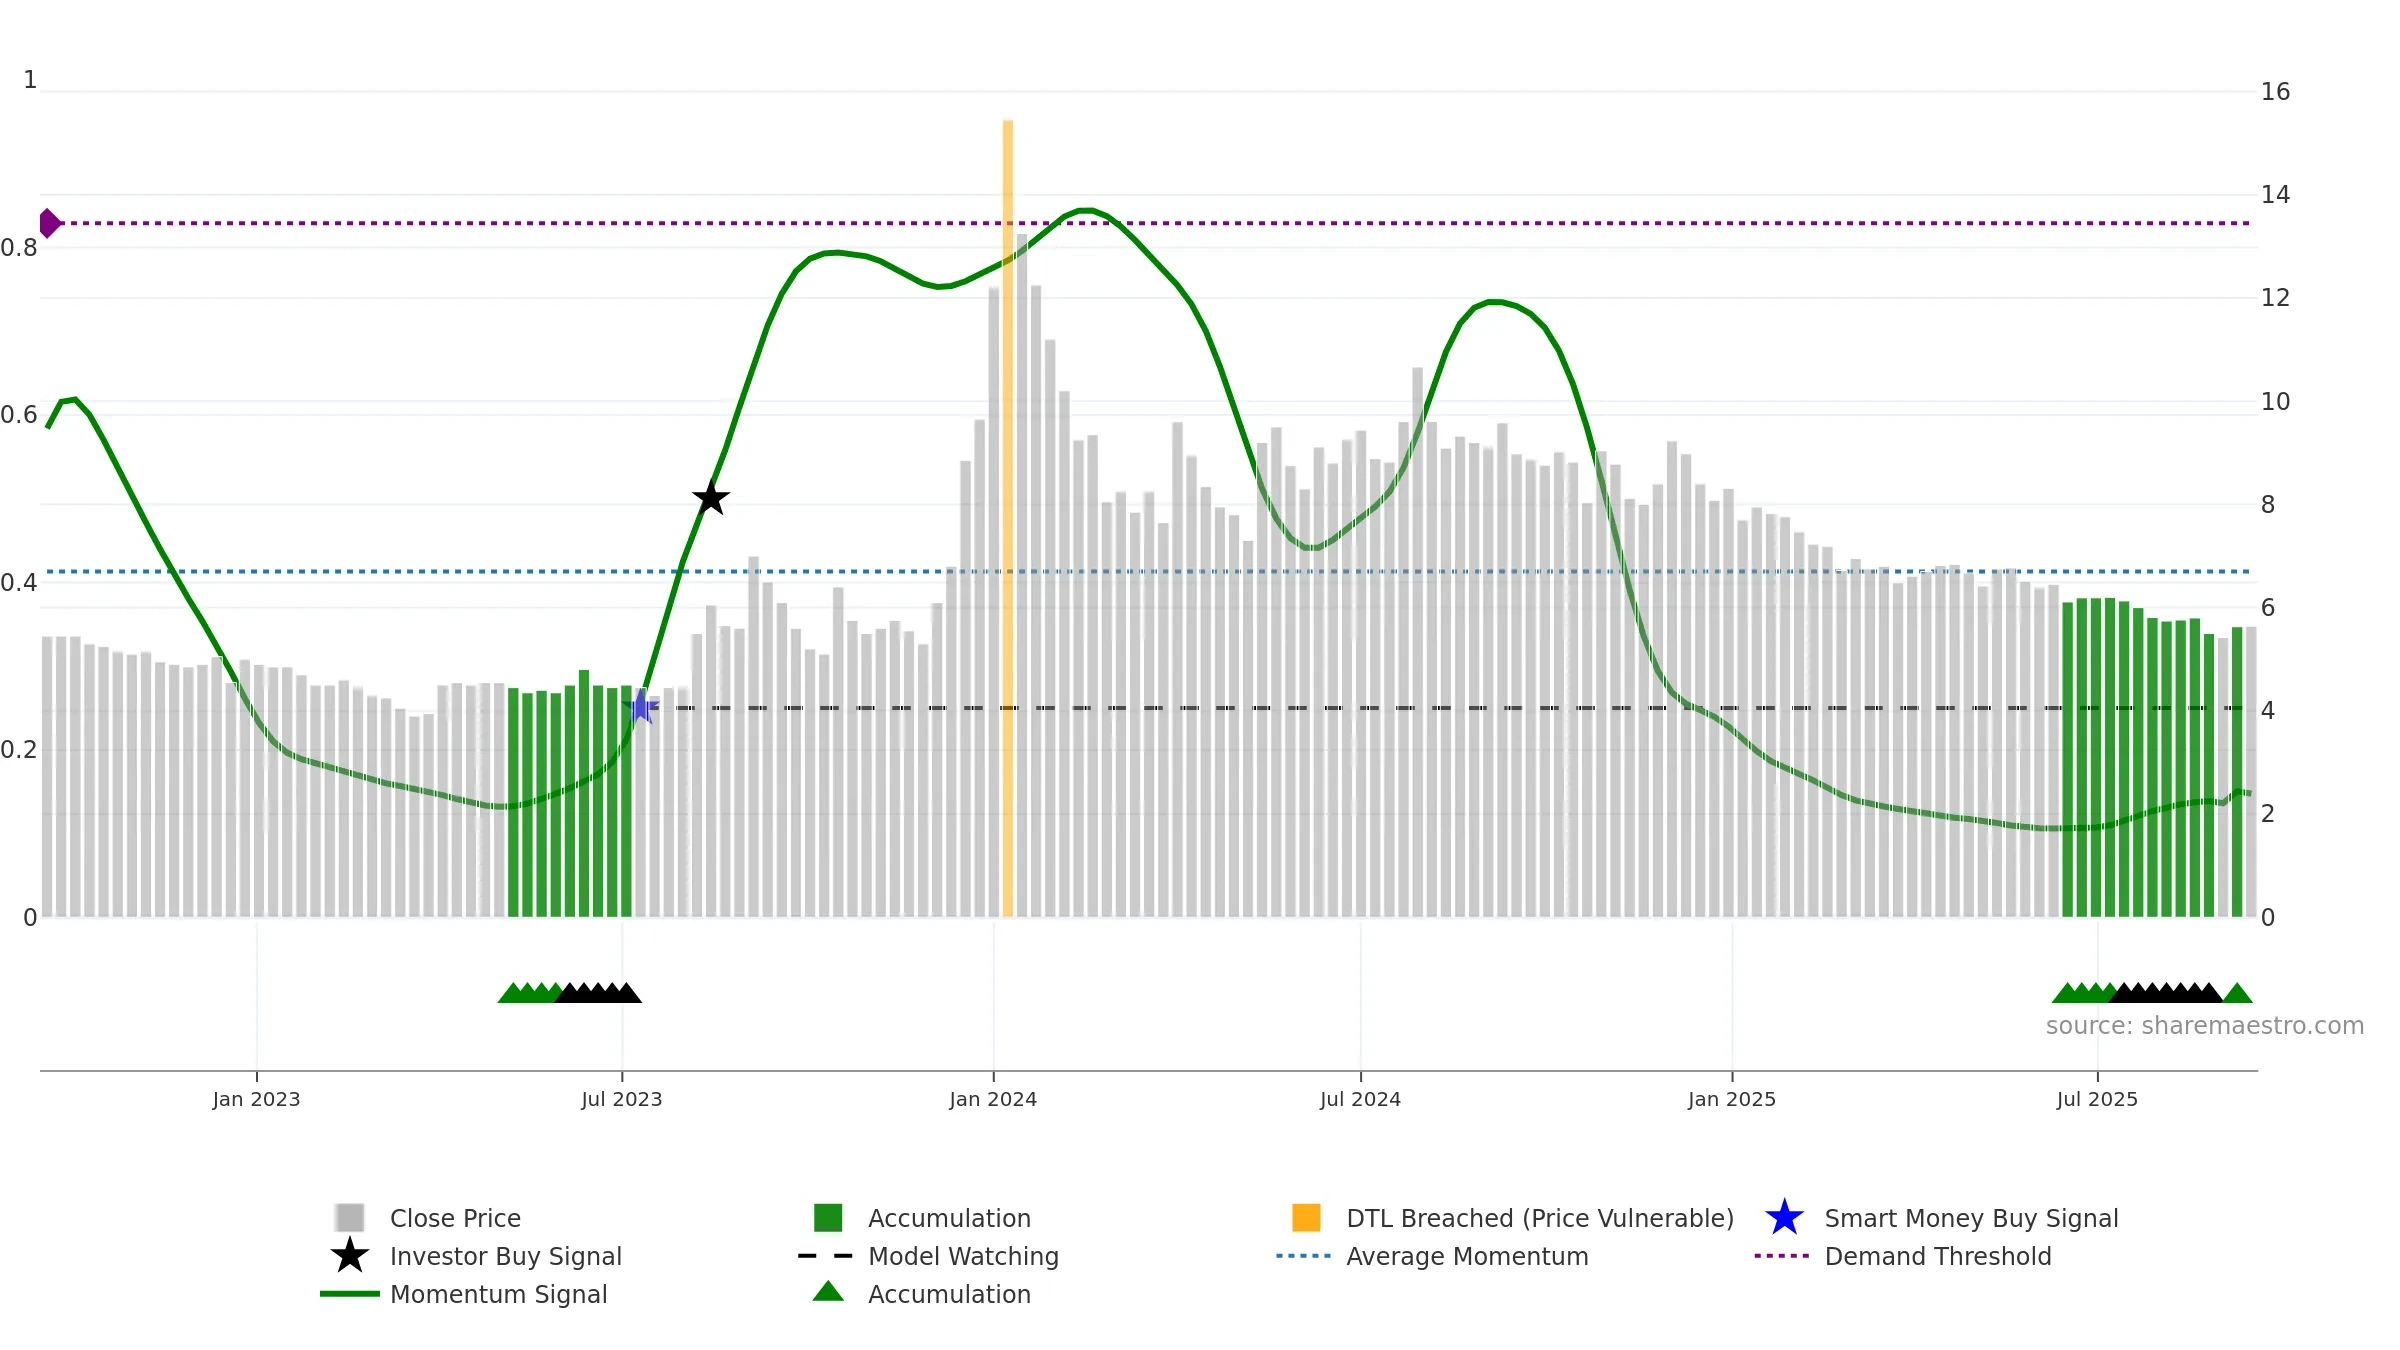Click the Jul 2024 axis label

click(x=1360, y=1099)
